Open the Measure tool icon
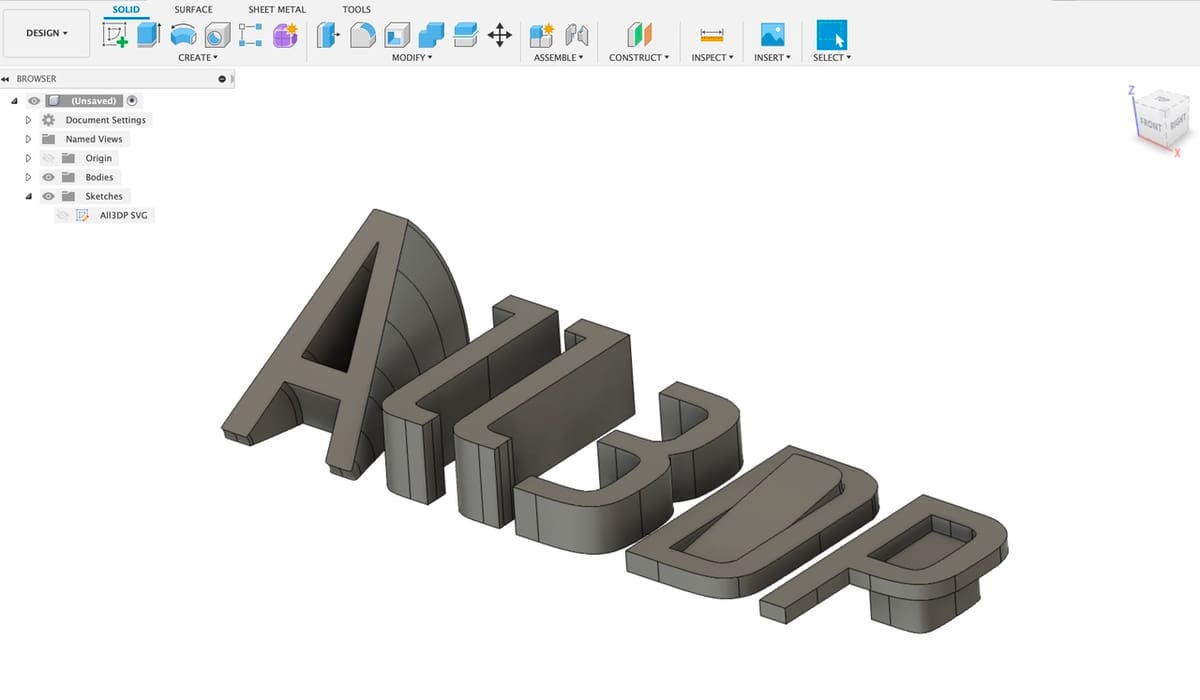 pyautogui.click(x=712, y=35)
